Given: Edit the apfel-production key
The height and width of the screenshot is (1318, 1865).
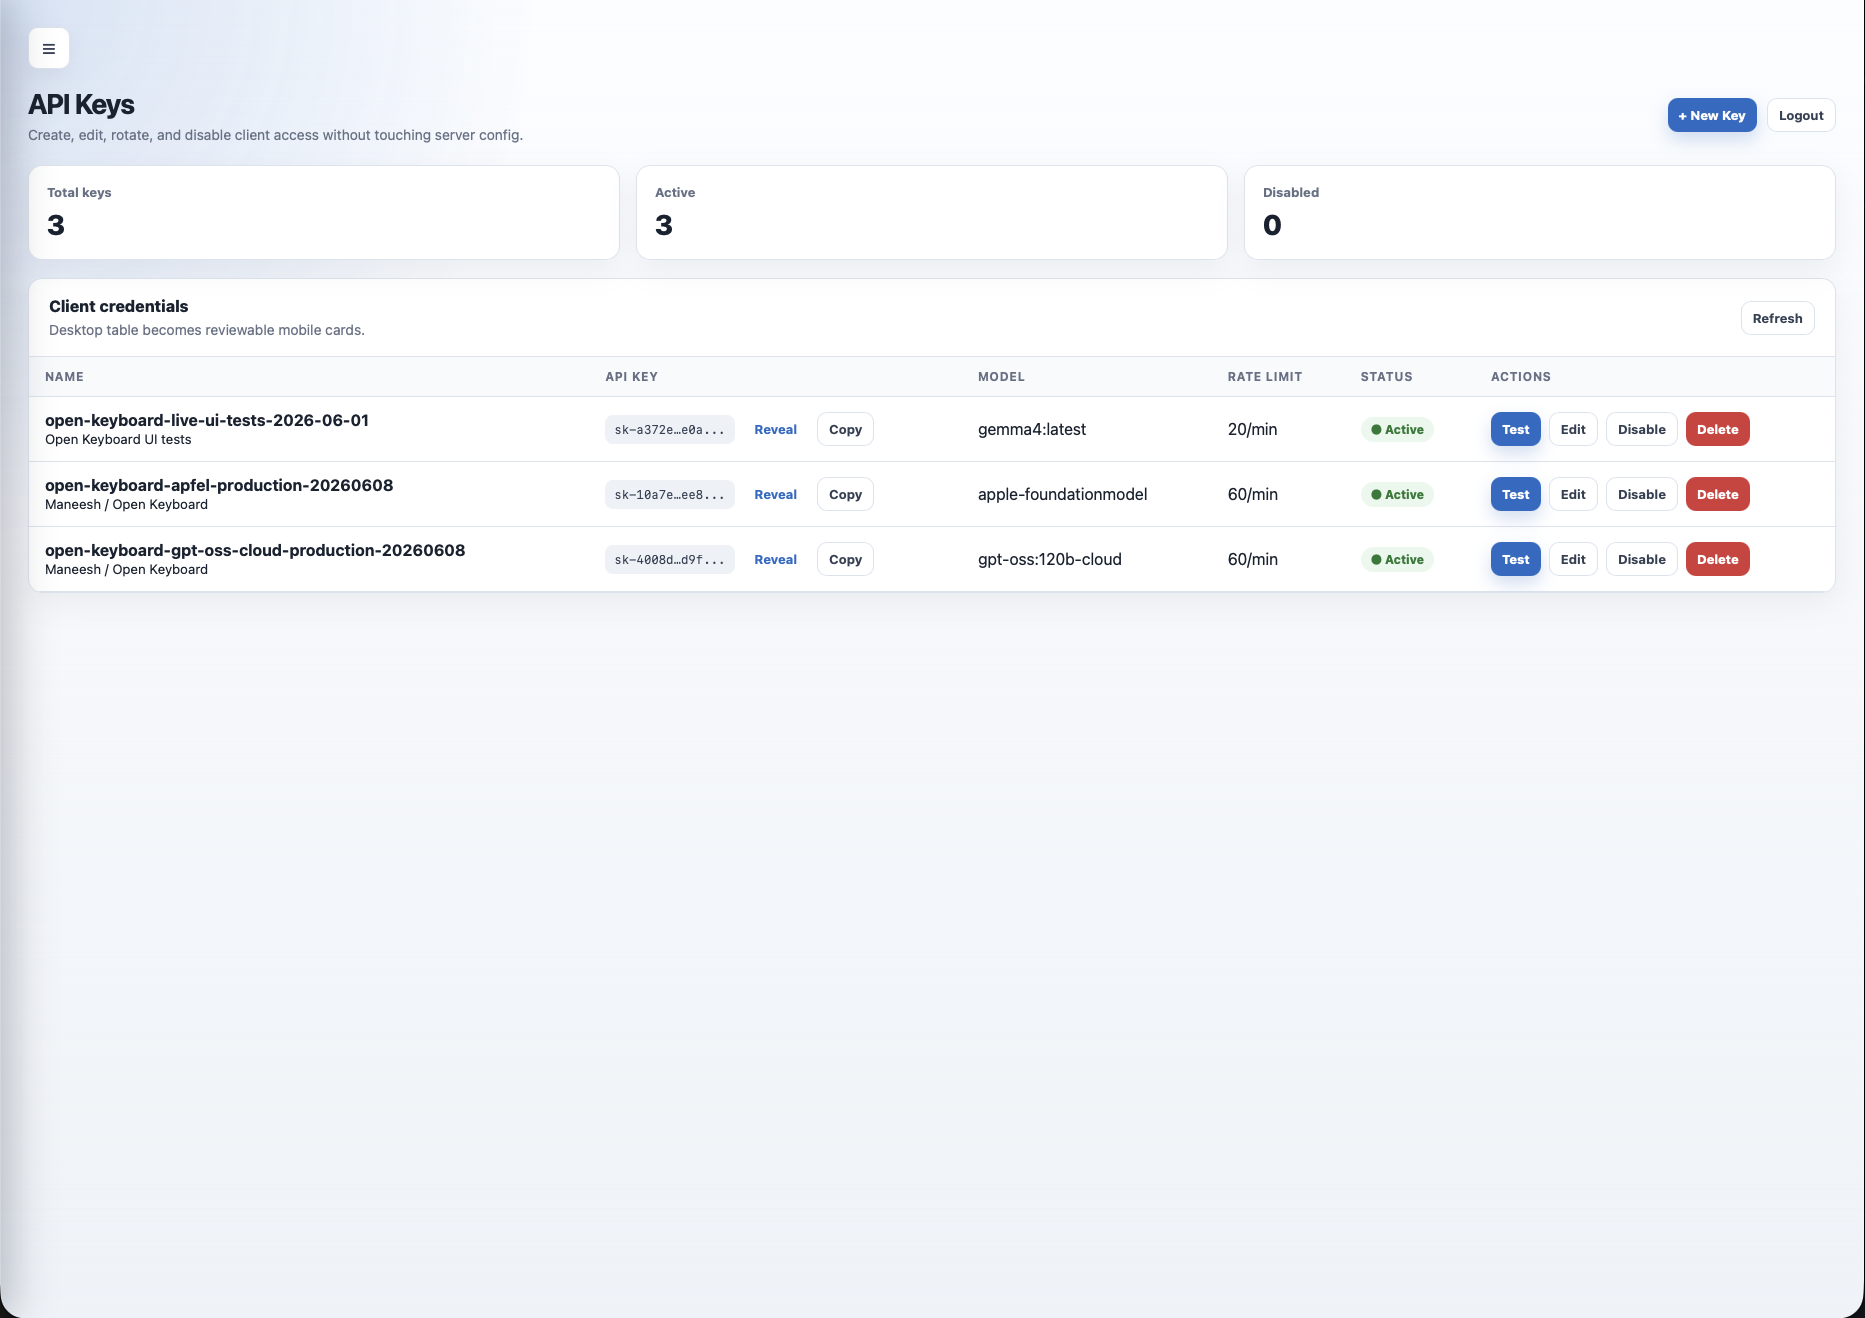Looking at the screenshot, I should point(1573,494).
